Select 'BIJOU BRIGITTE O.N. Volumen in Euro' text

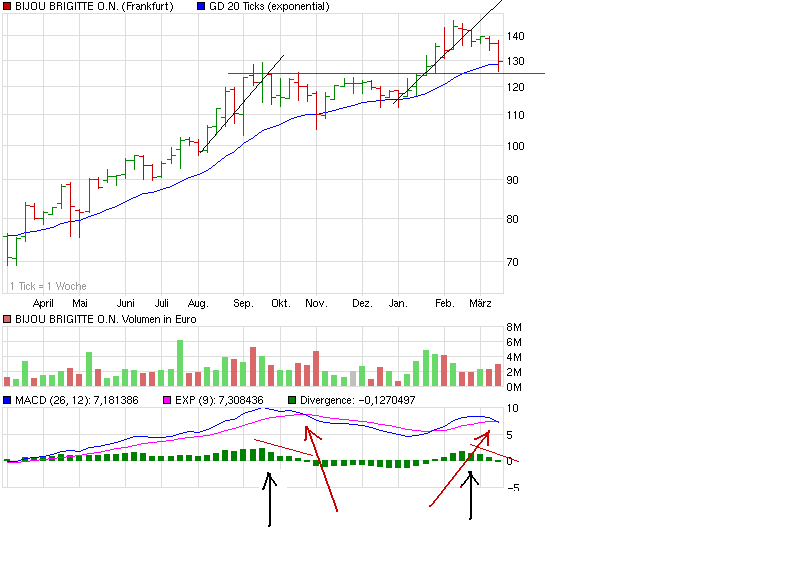tap(106, 319)
